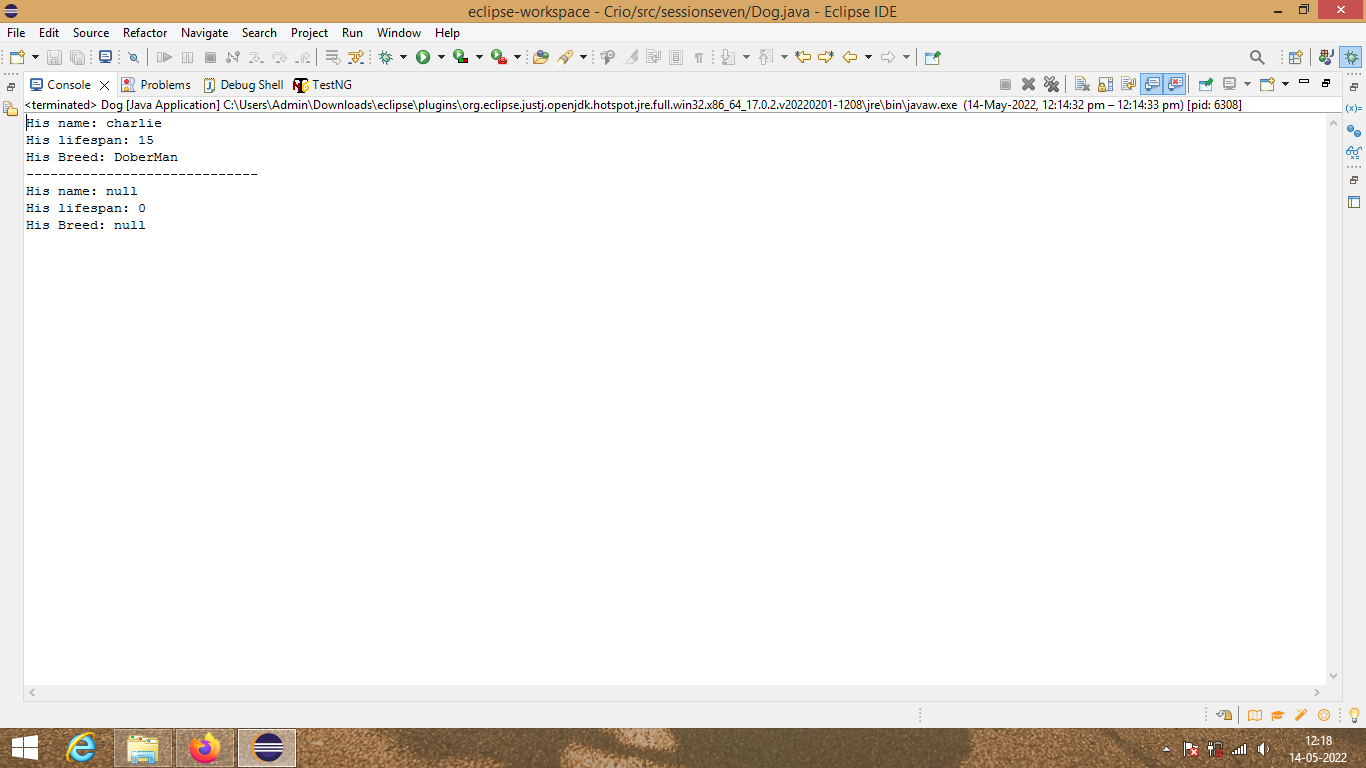Expand the Next Annotation dropdown arrow

tap(746, 57)
